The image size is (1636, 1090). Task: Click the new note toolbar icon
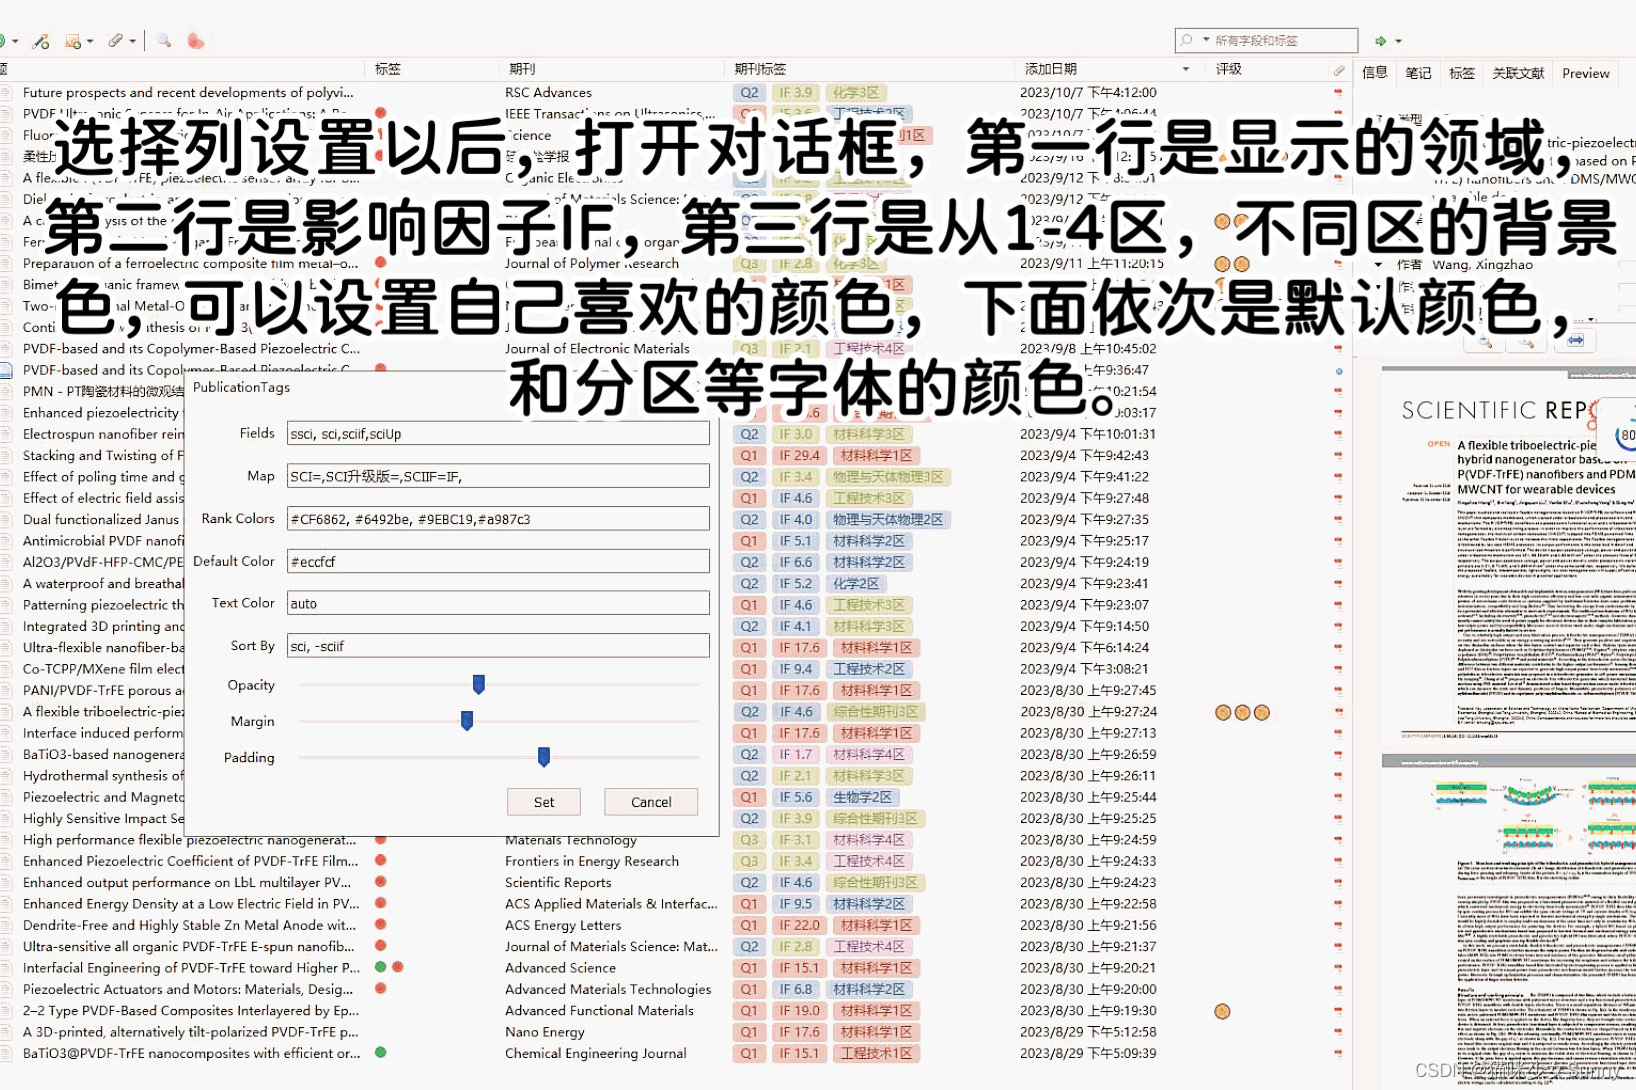click(x=72, y=41)
